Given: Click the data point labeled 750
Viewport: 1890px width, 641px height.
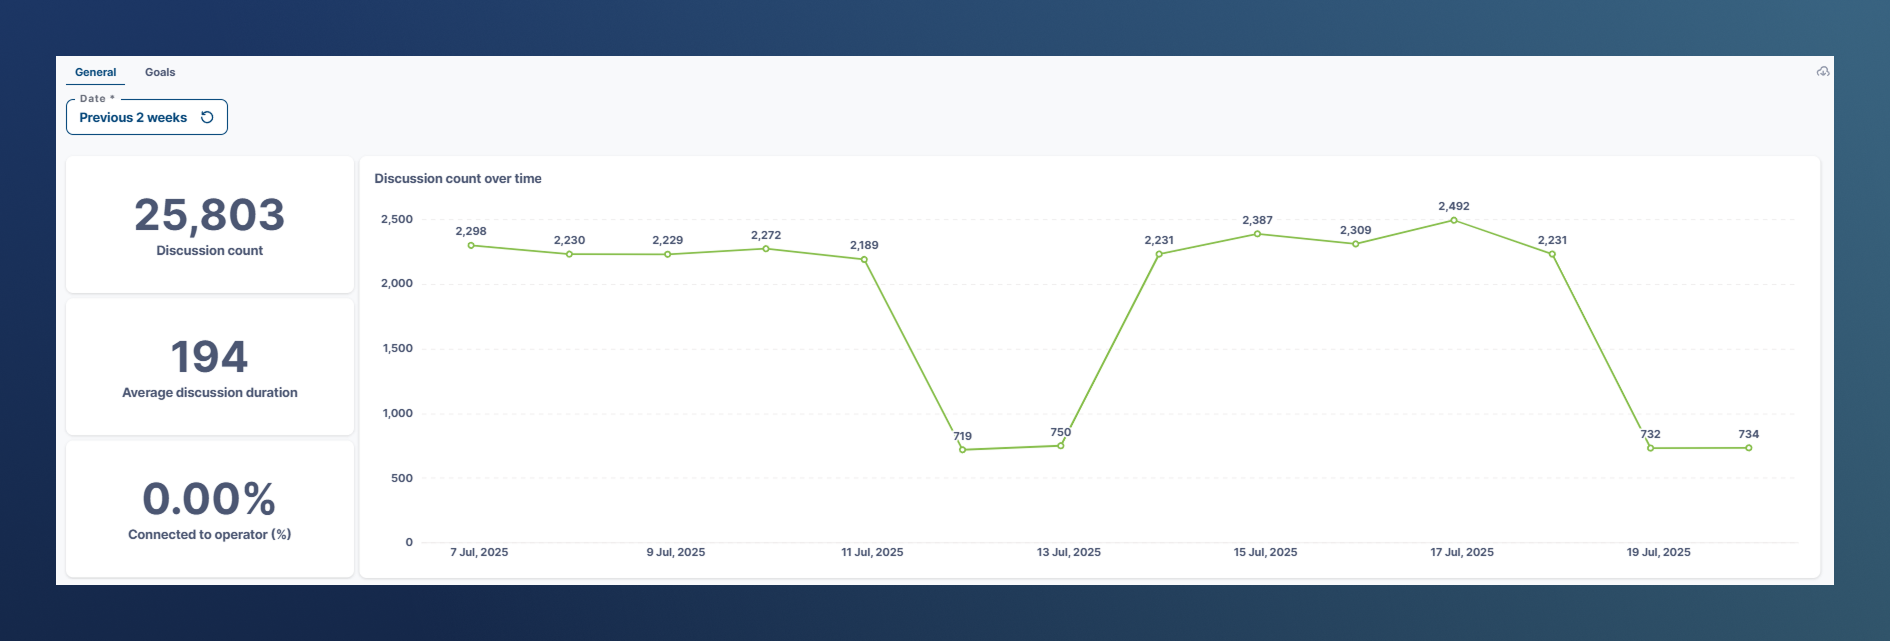Looking at the screenshot, I should [1061, 445].
